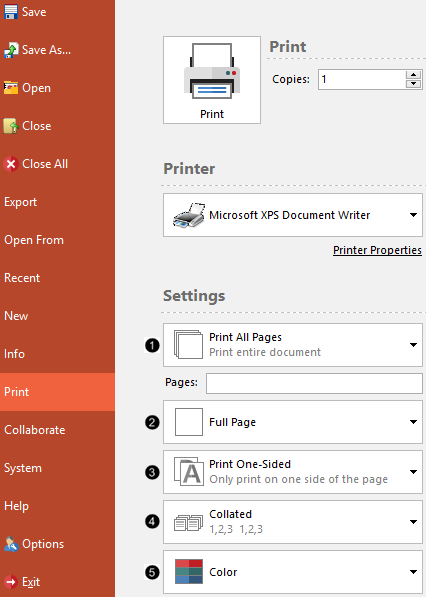Choose New in the sidebar menu
The height and width of the screenshot is (597, 426).
point(57,316)
